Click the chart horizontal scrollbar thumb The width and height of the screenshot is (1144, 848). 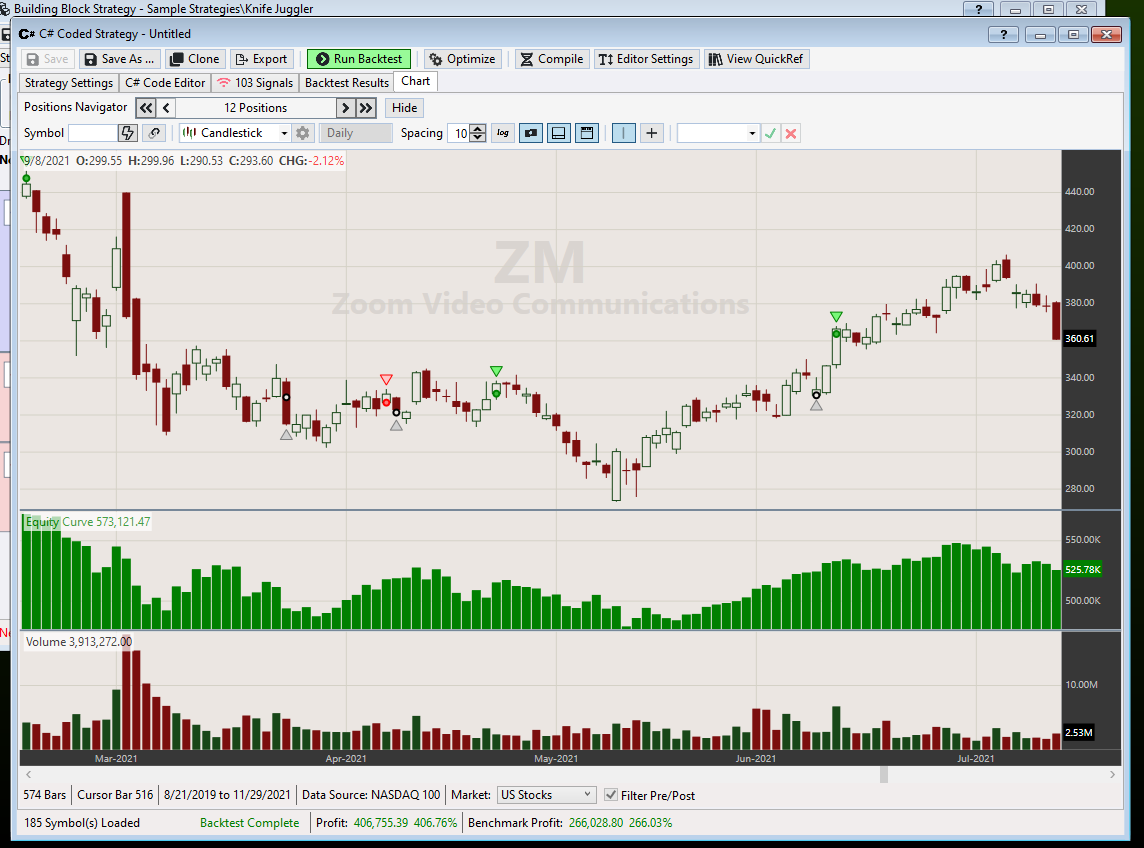click(884, 774)
